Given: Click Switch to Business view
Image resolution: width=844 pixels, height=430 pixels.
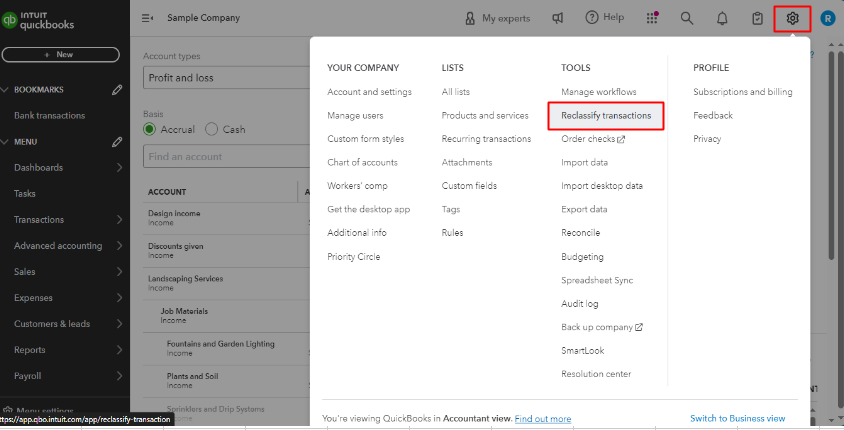Looking at the screenshot, I should pos(737,418).
